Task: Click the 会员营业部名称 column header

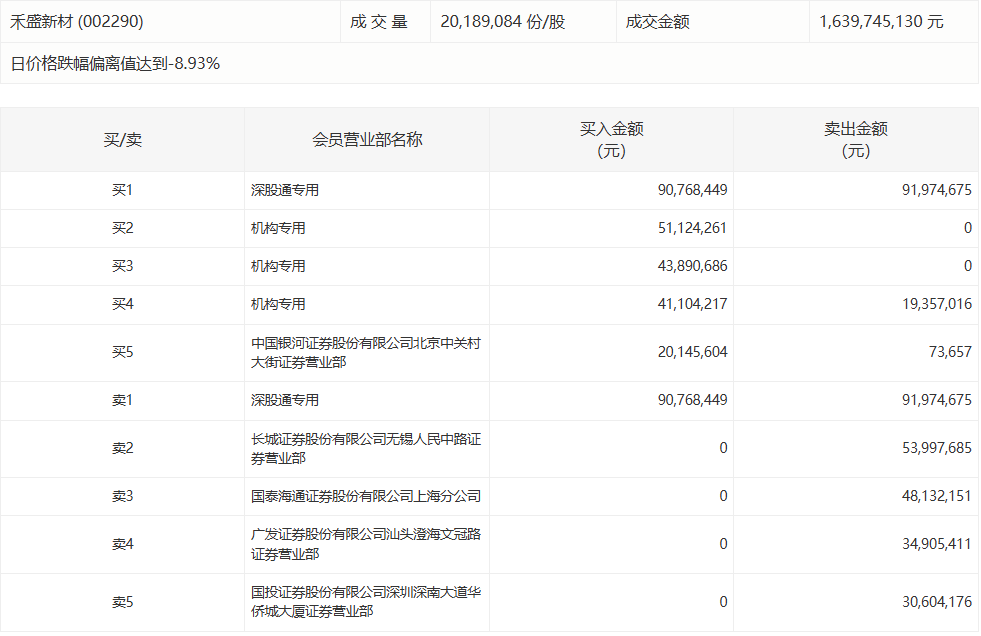Action: pos(367,140)
